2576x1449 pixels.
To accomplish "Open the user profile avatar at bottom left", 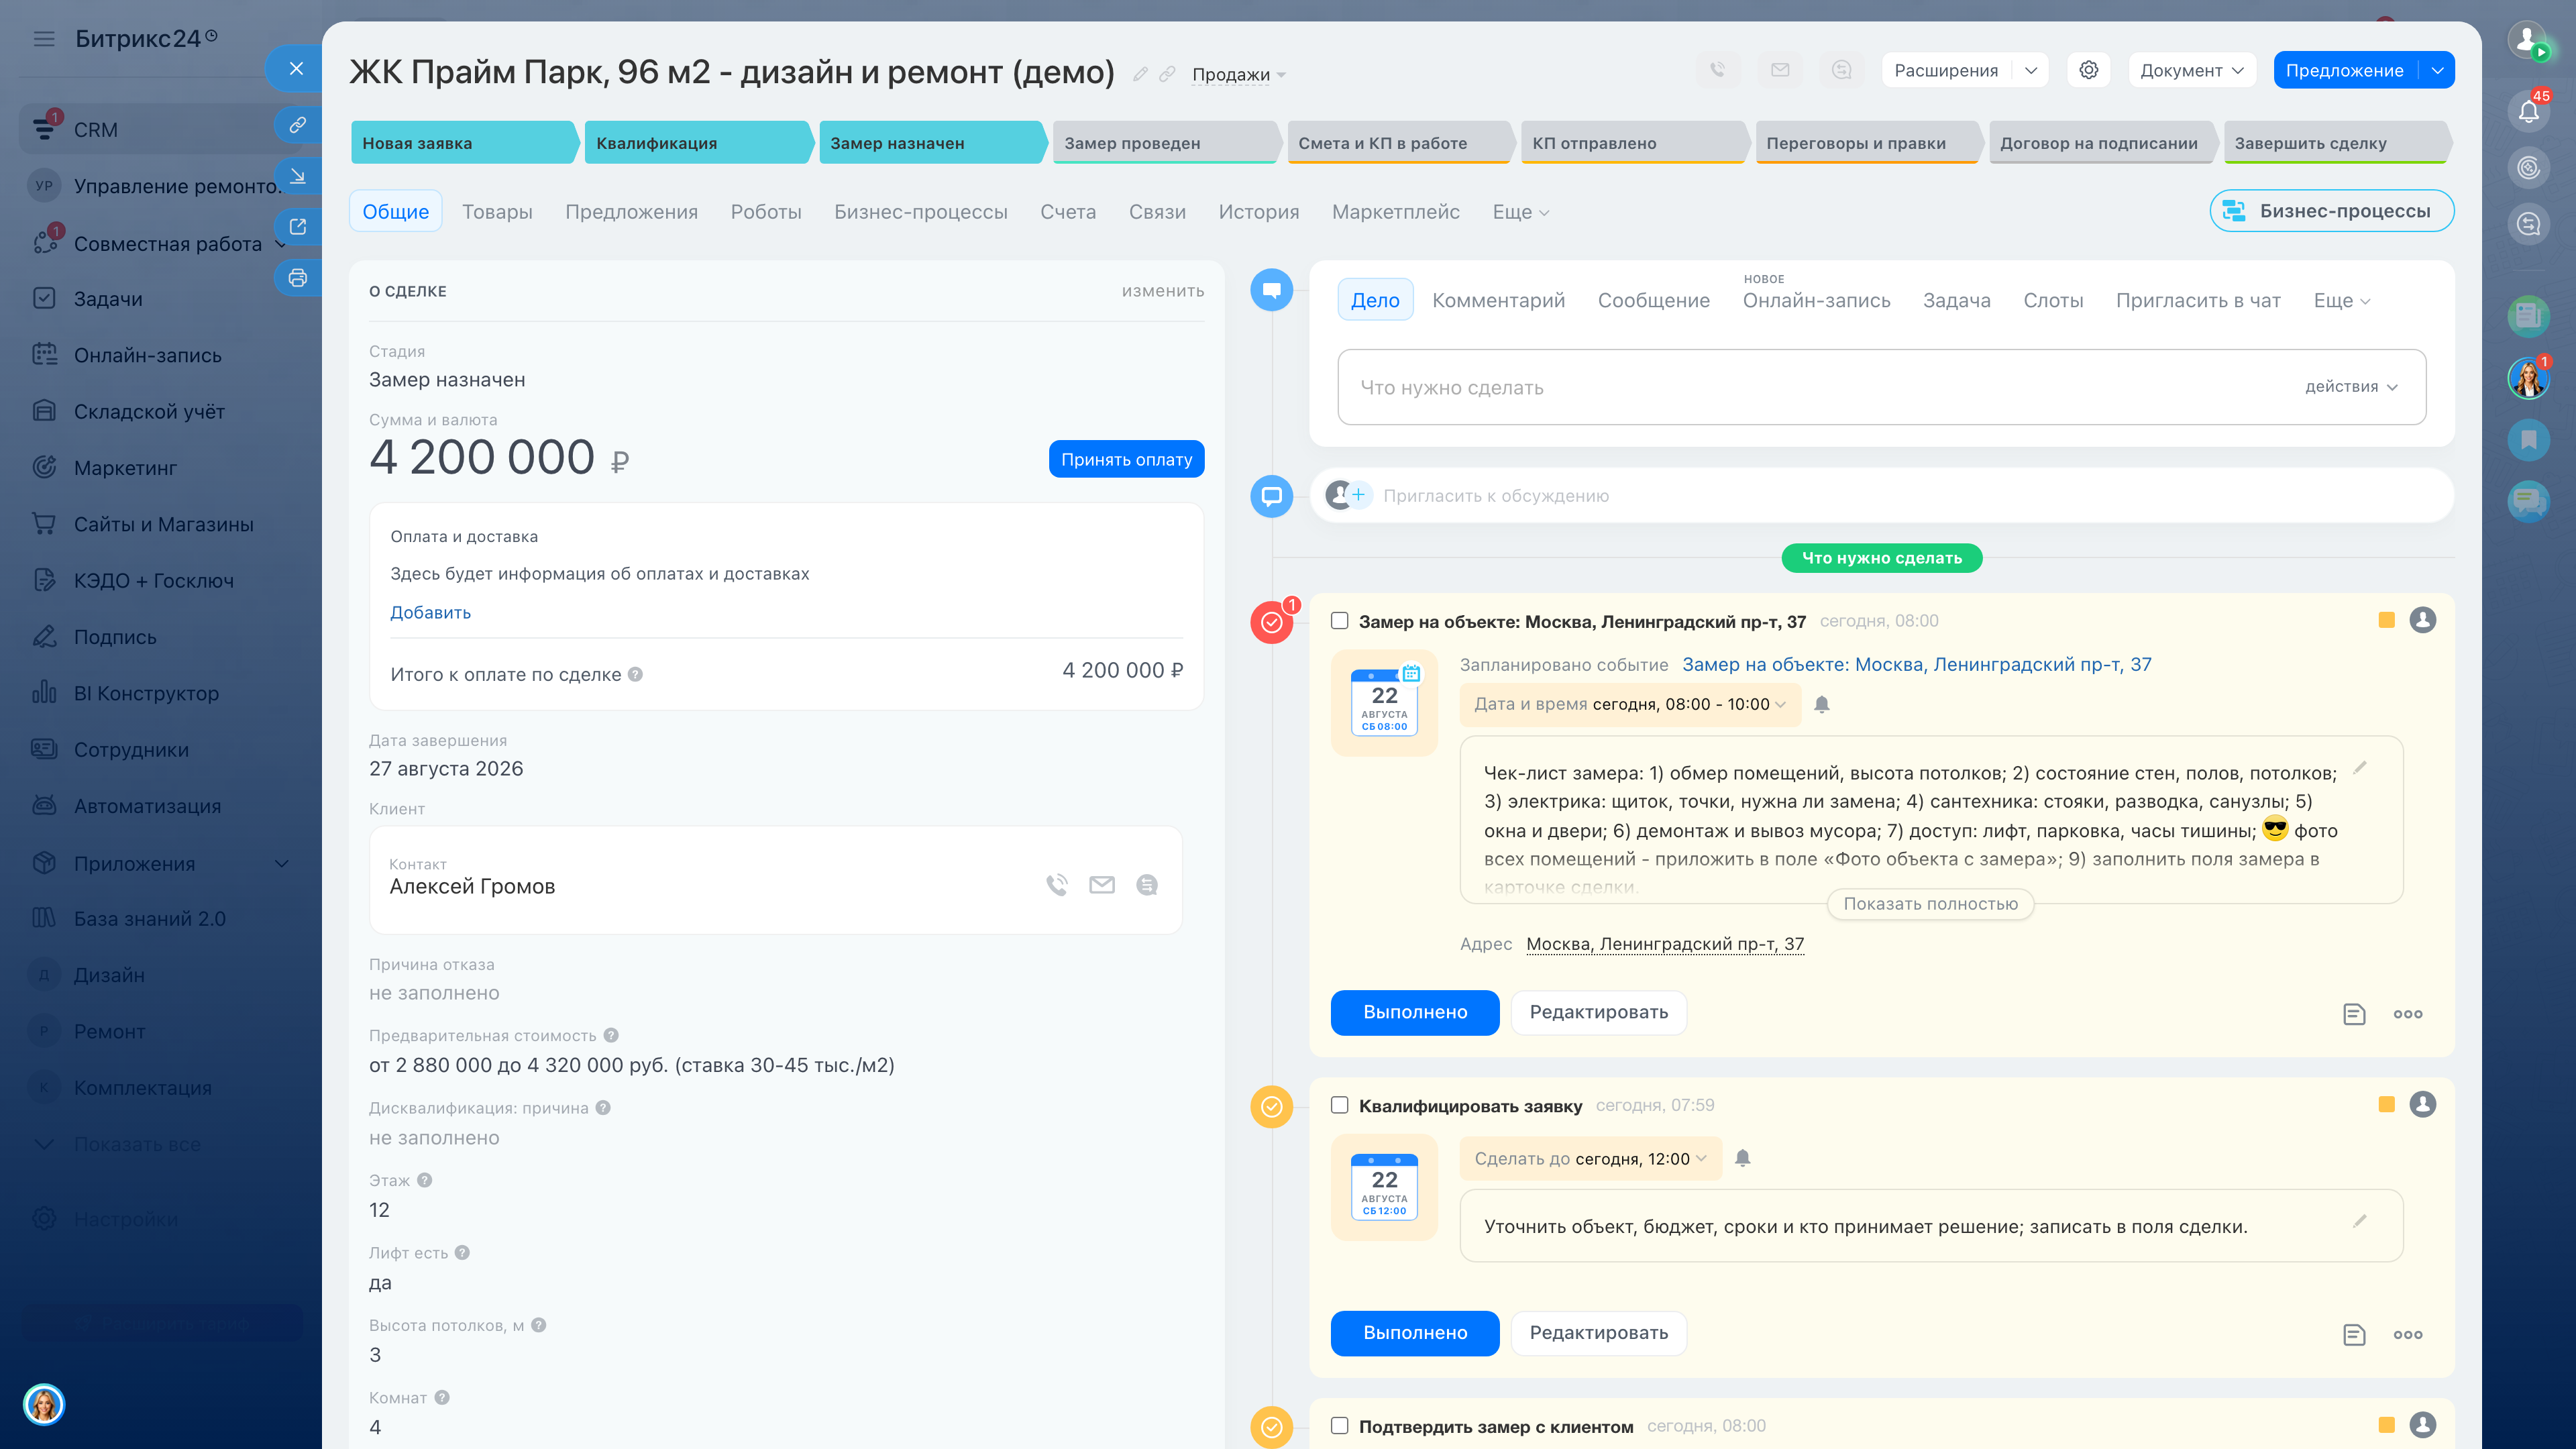I will pyautogui.click(x=44, y=1404).
